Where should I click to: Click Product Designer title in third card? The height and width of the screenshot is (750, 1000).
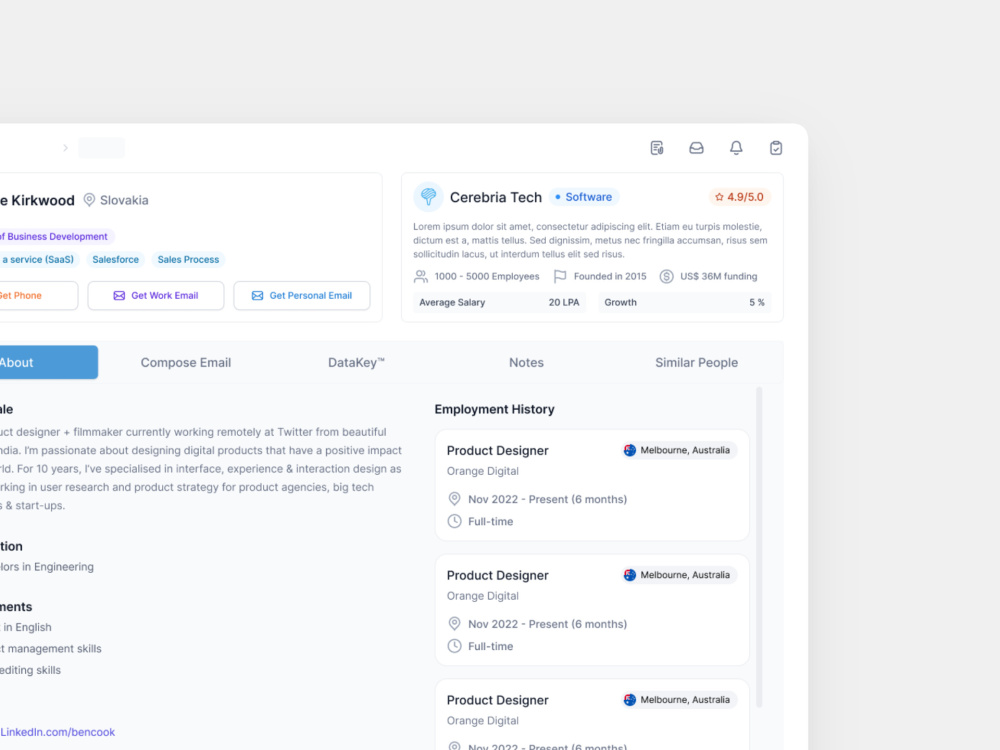pyautogui.click(x=497, y=700)
